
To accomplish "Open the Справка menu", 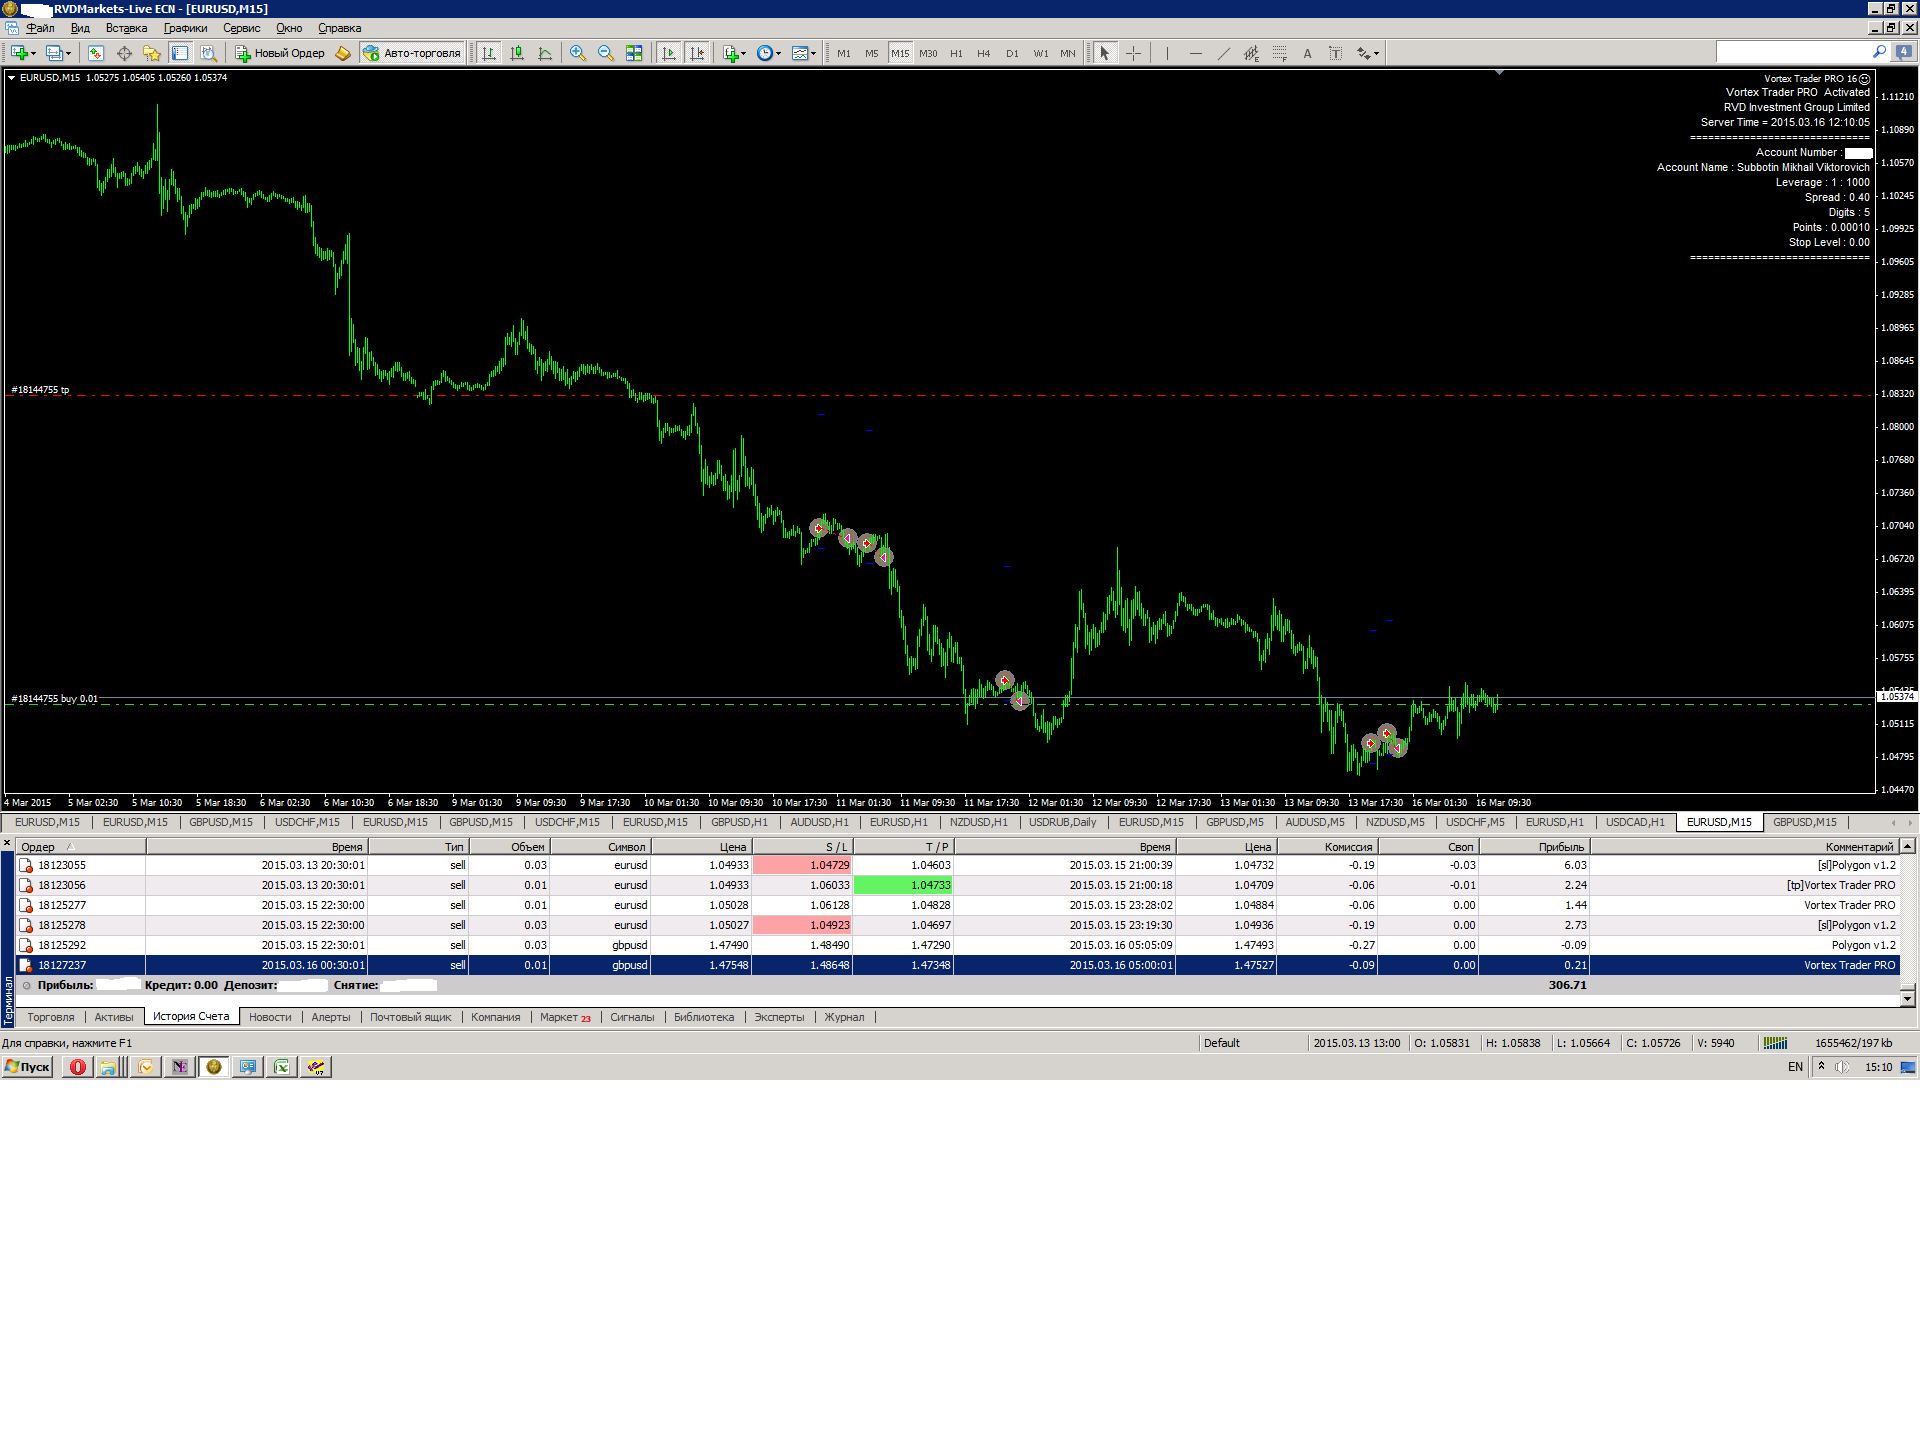I will click(339, 28).
